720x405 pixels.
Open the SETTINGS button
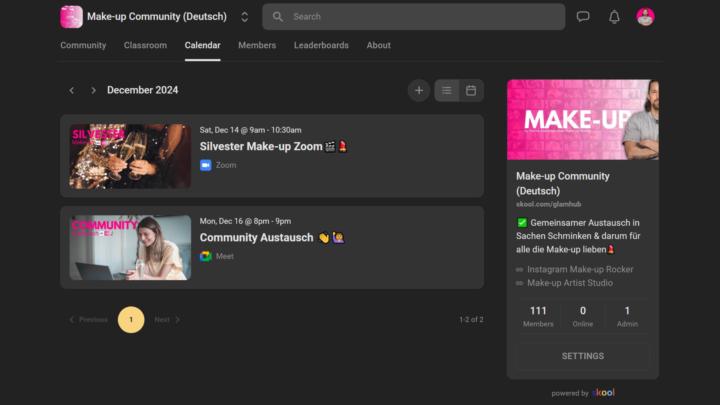point(583,356)
